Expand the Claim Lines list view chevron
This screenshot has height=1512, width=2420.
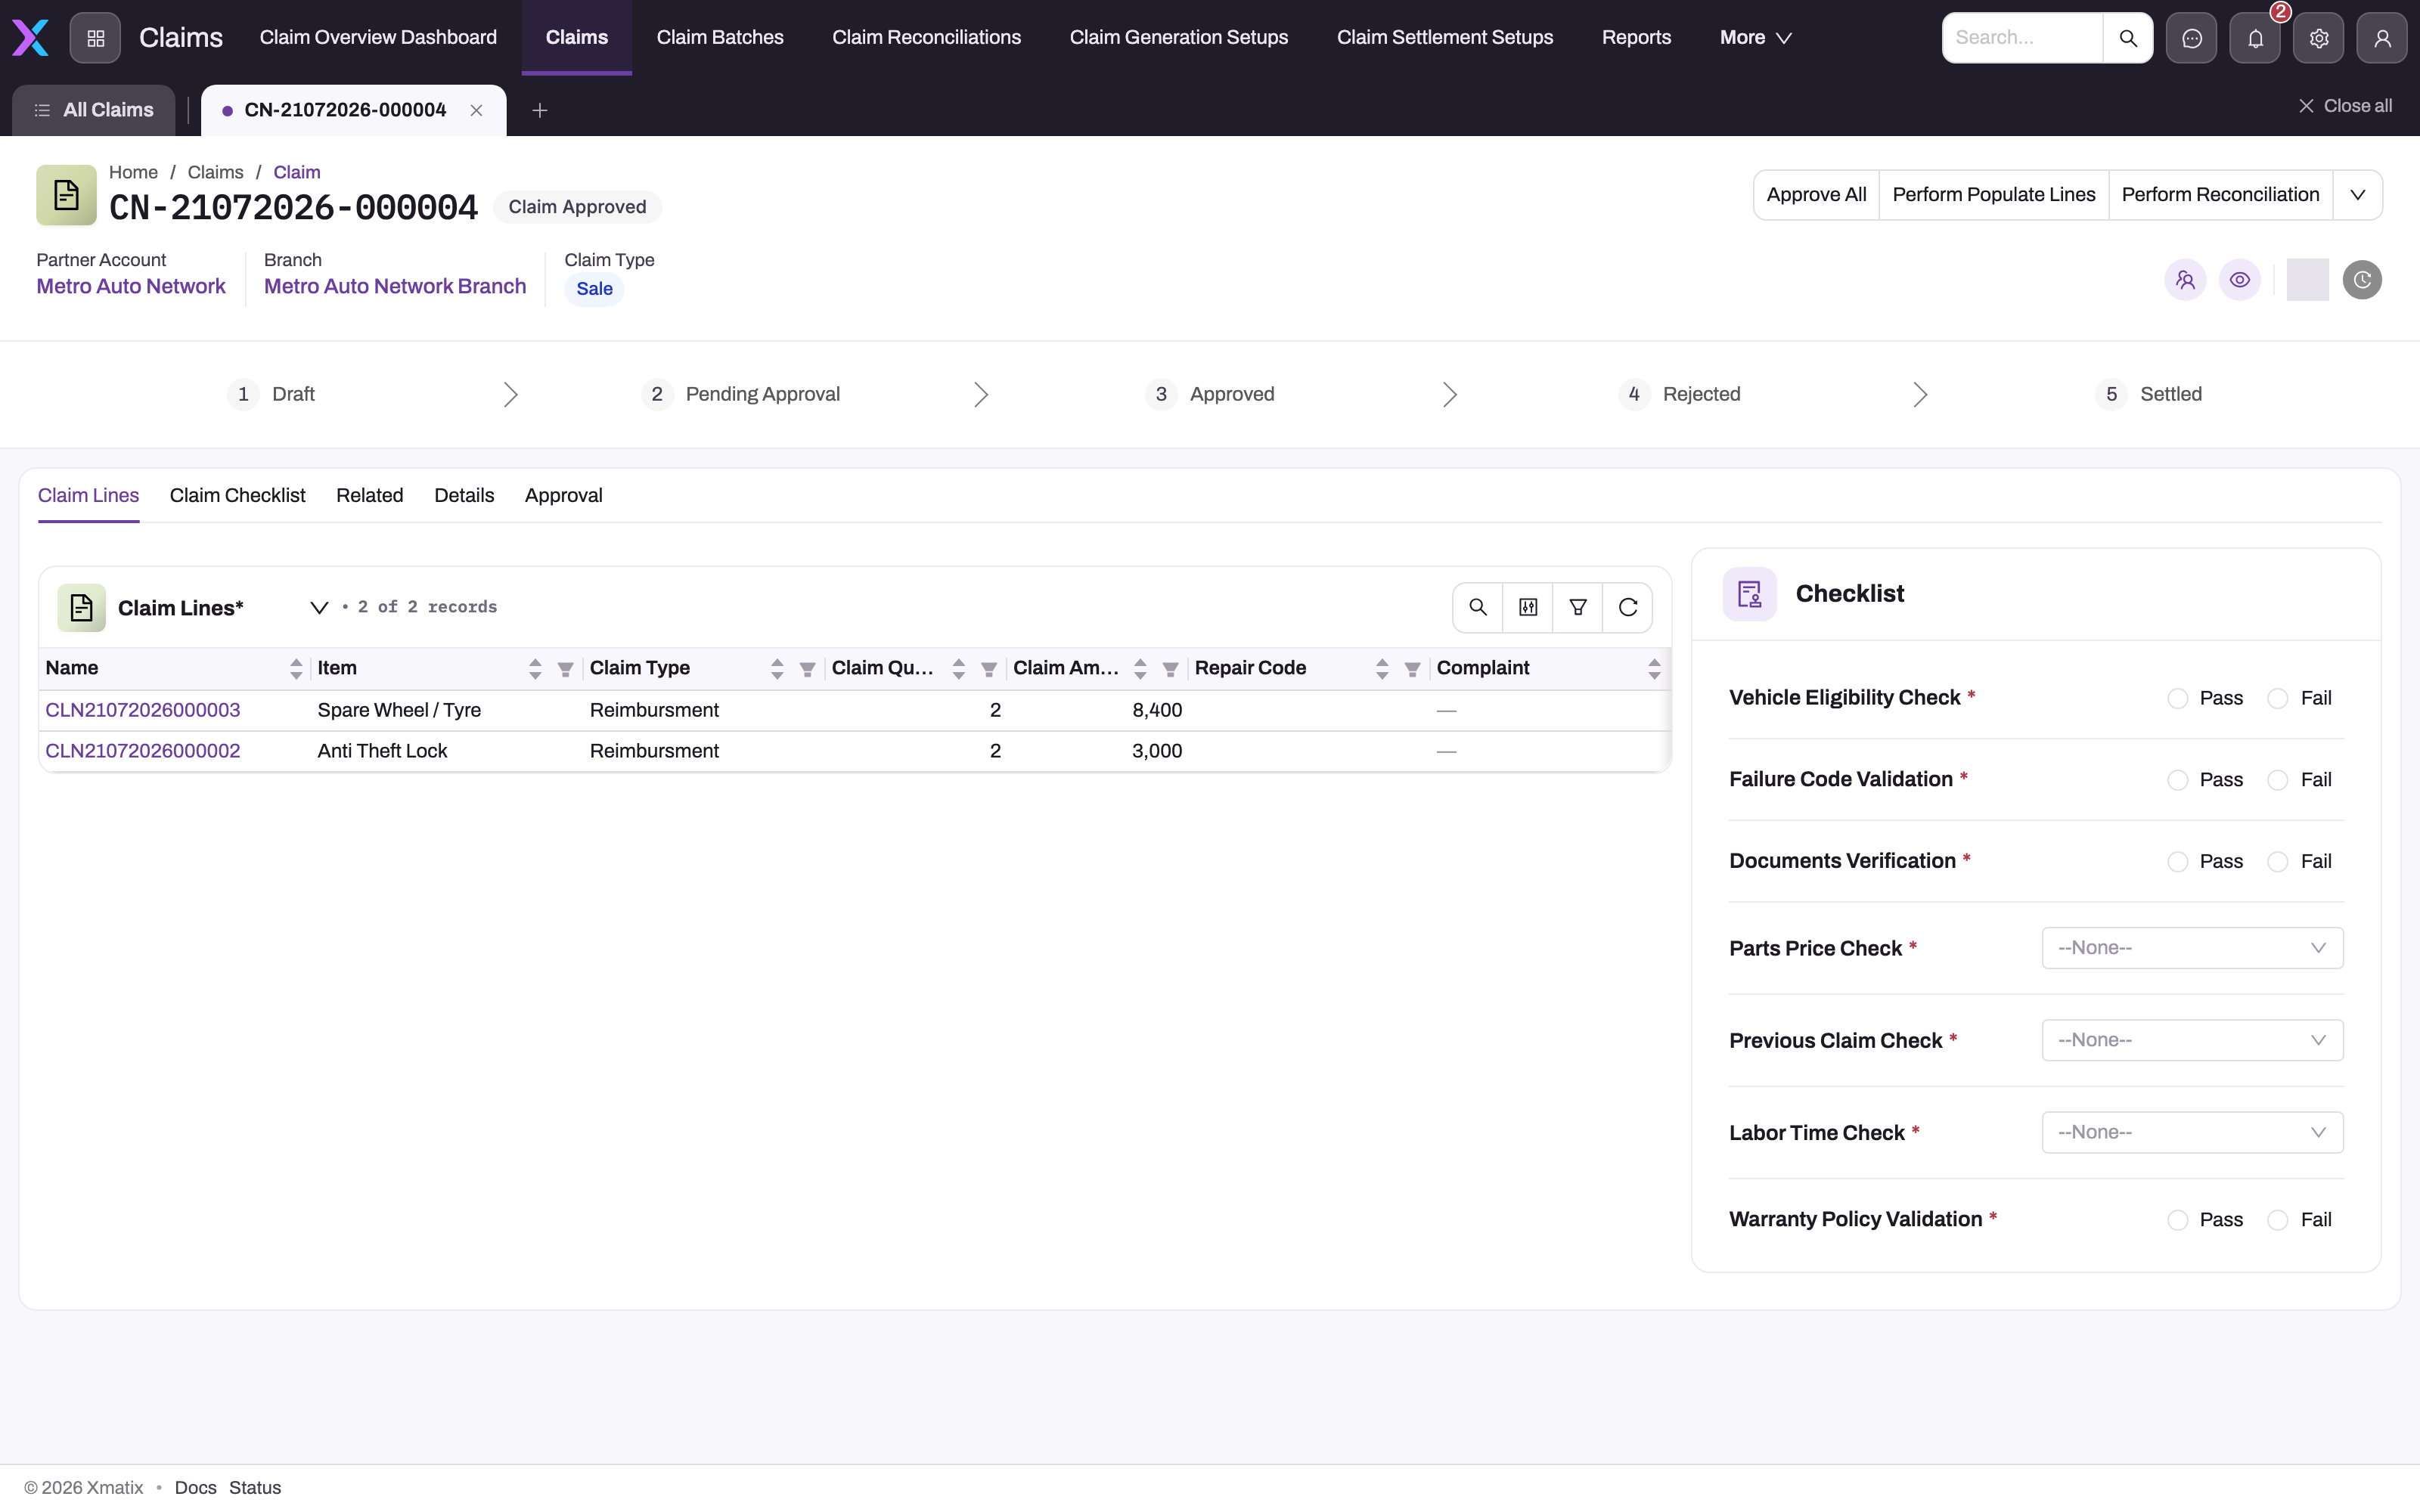point(319,608)
